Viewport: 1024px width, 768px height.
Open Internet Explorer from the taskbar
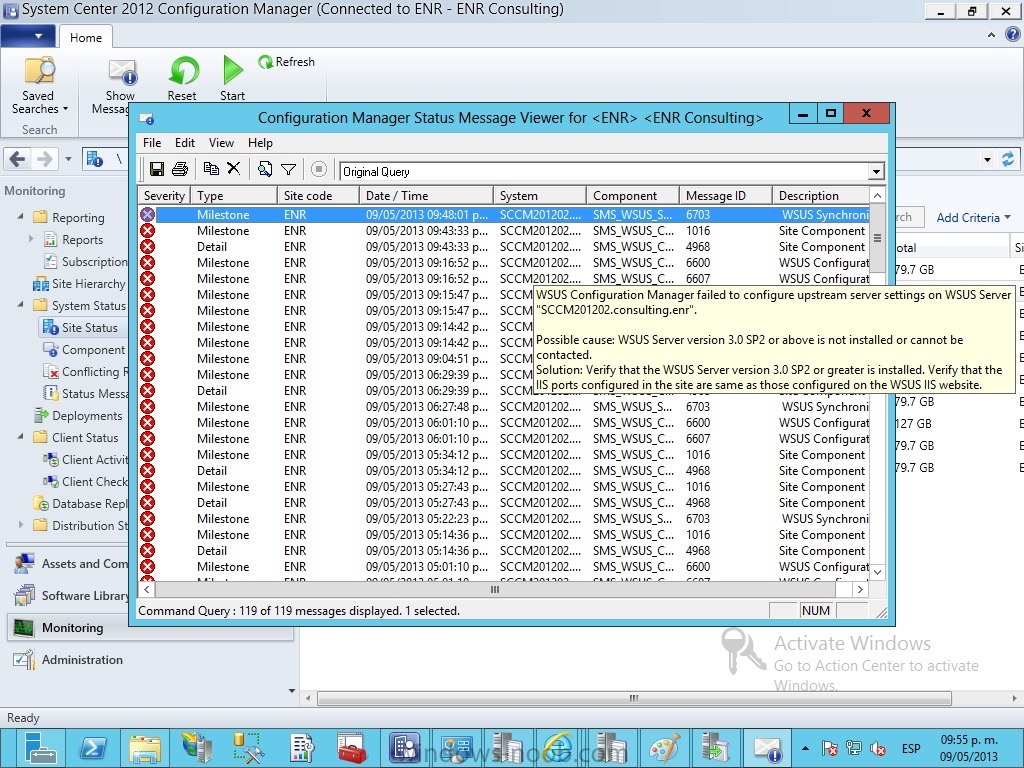[x=558, y=748]
